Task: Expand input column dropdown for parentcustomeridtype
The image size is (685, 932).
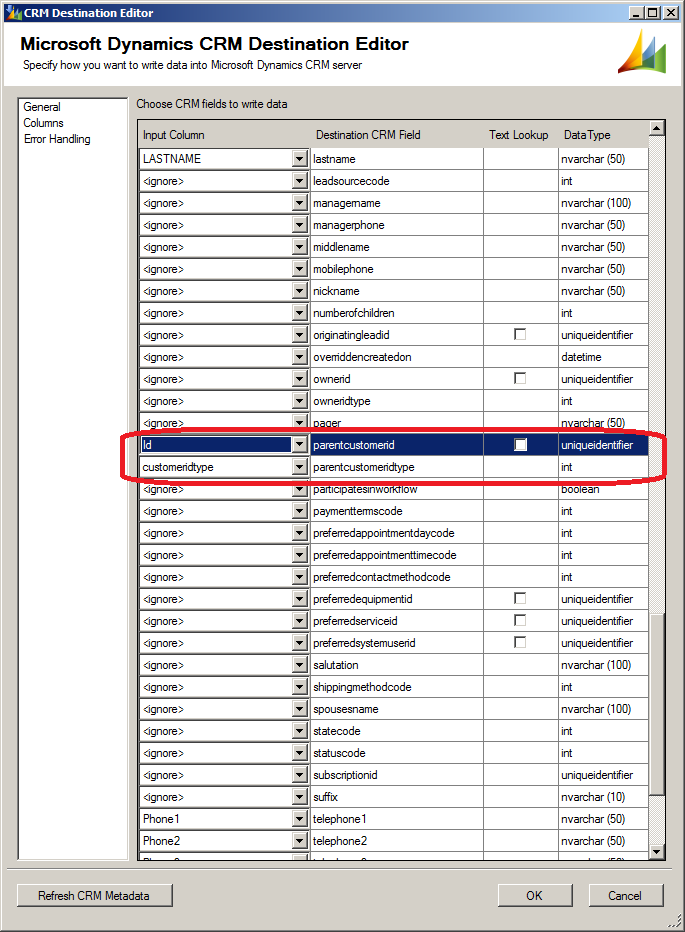Action: 300,467
